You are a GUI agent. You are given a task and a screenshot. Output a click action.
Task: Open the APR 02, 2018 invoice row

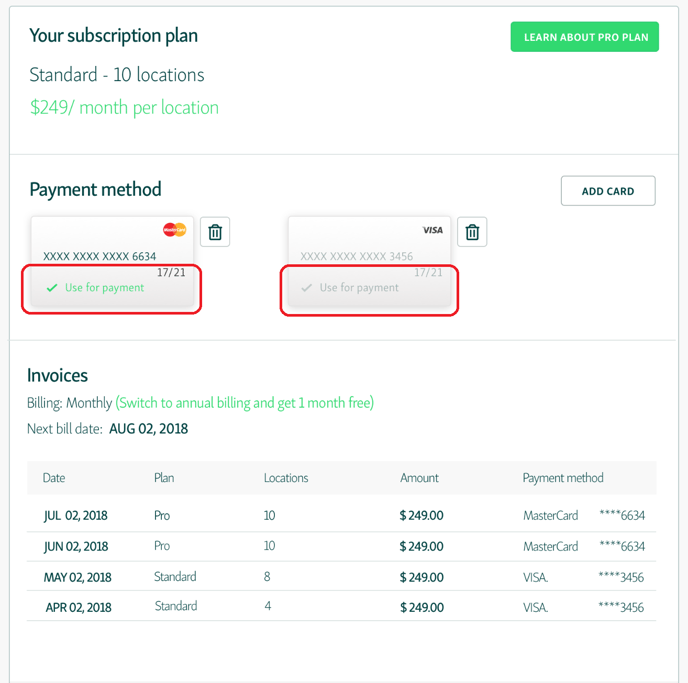pyautogui.click(x=341, y=607)
